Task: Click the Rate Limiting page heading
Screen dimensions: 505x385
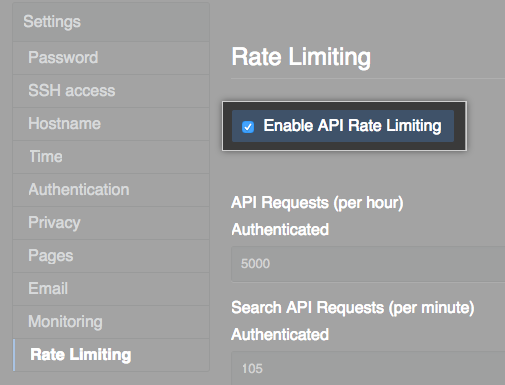Action: point(301,57)
